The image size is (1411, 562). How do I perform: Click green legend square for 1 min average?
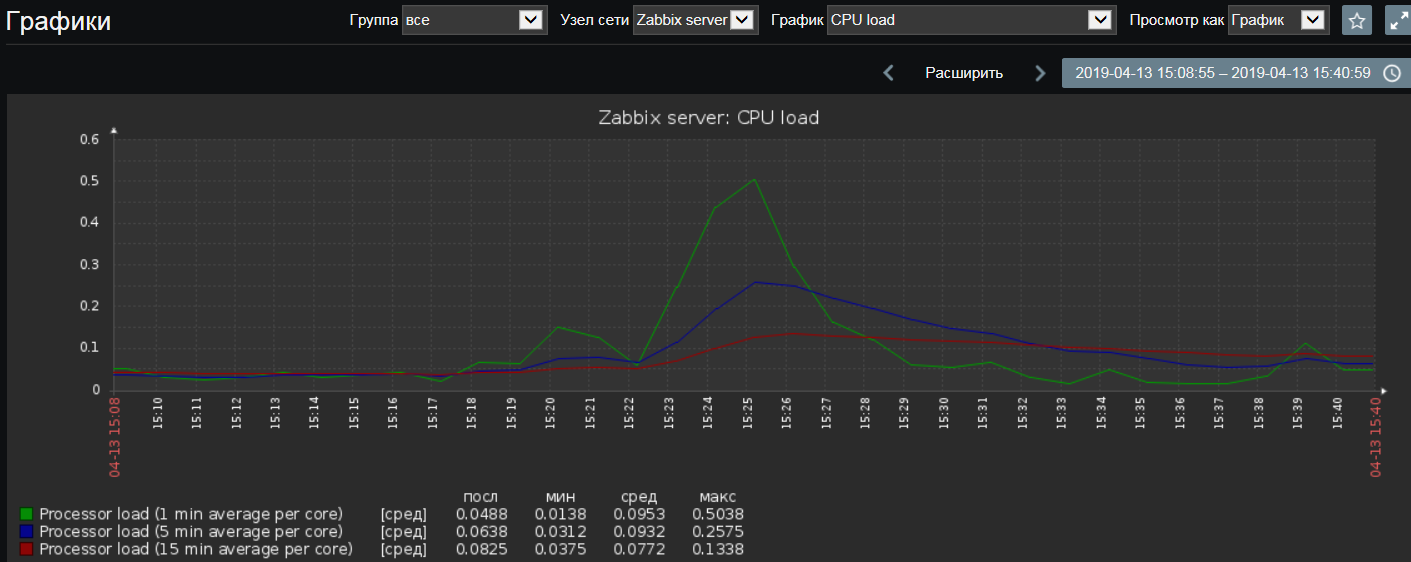pyautogui.click(x=26, y=514)
